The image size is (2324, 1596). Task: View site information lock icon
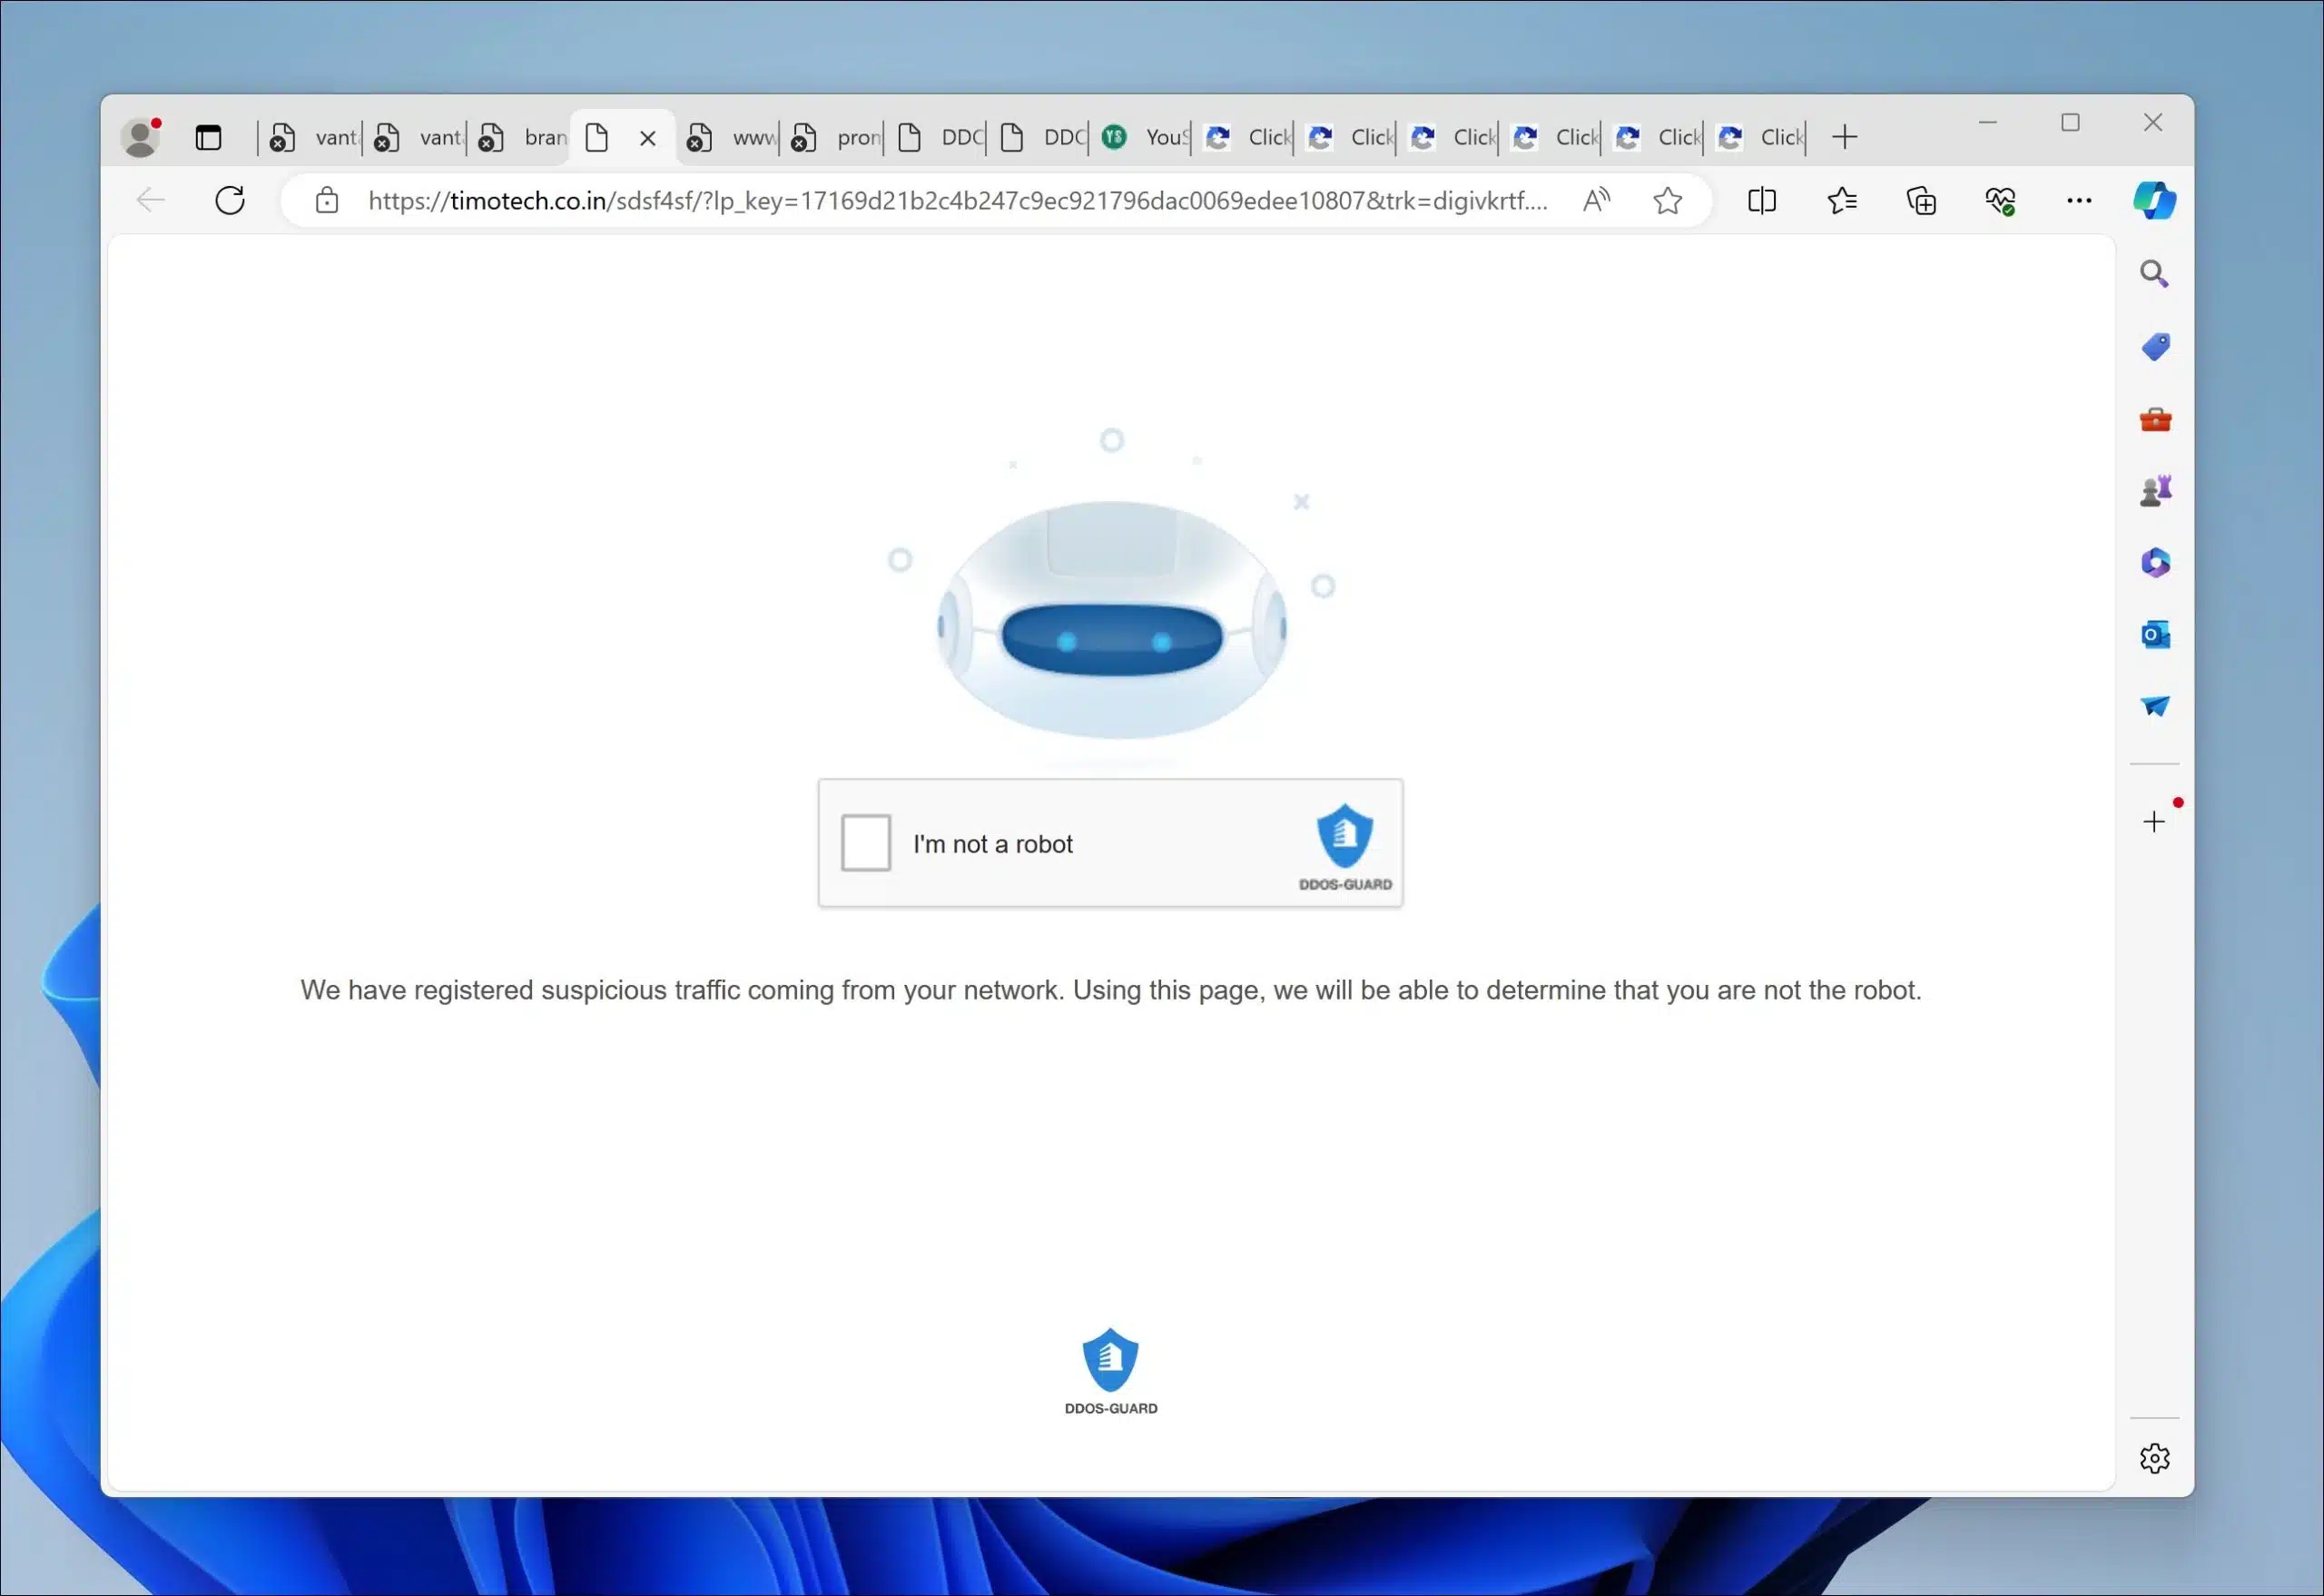[x=326, y=200]
